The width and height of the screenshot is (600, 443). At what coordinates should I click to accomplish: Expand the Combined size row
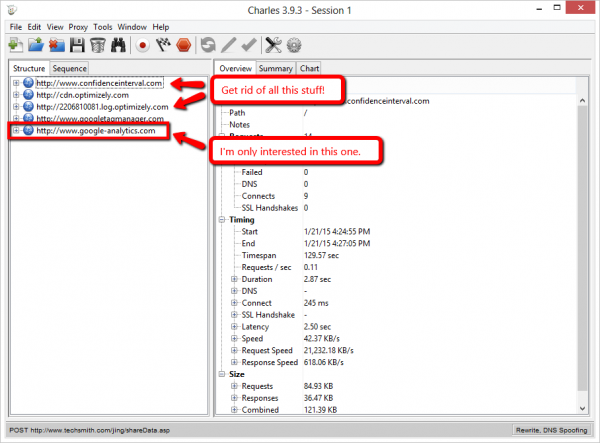tap(234, 410)
